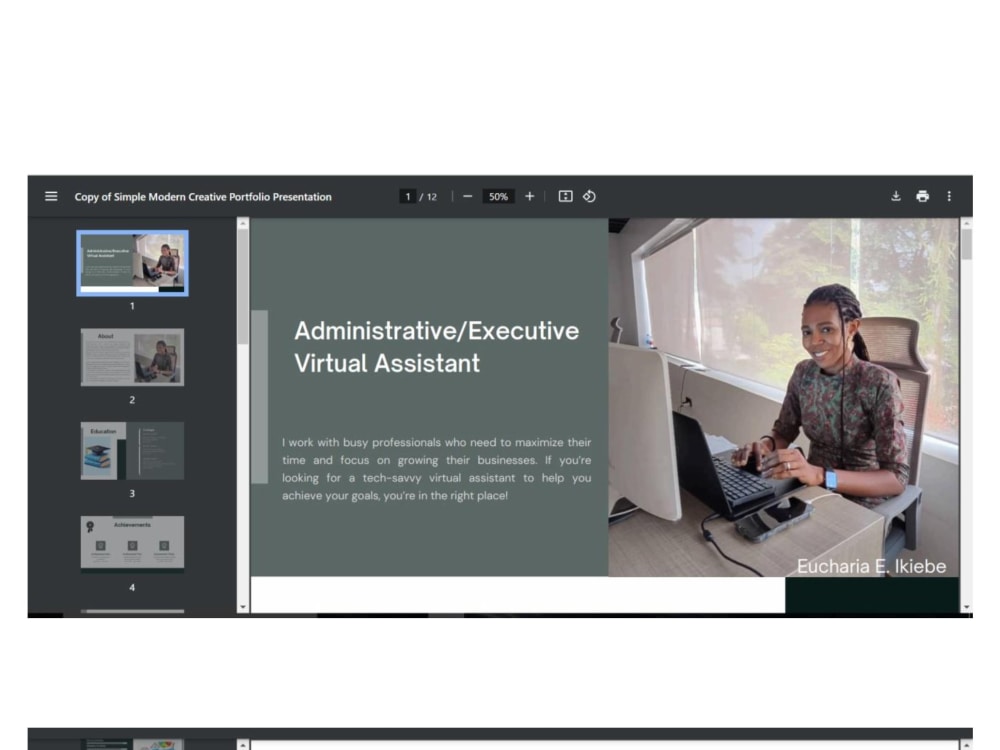Open the more actions menu
1000x750 pixels.
pos(949,196)
